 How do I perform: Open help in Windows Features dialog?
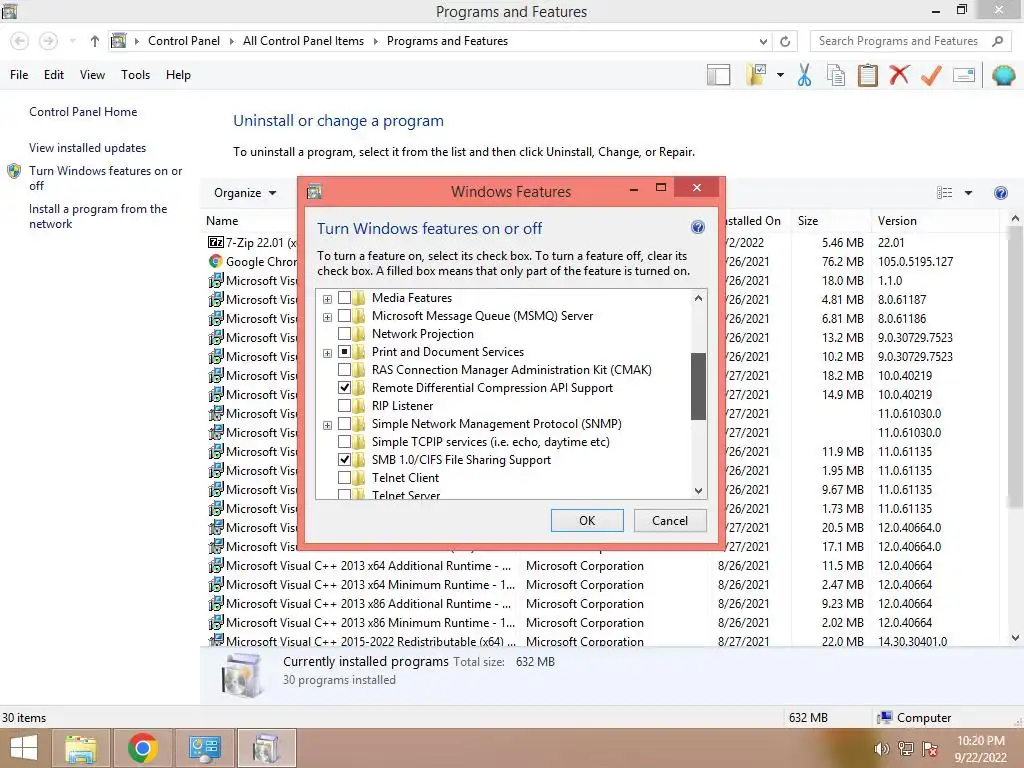point(697,227)
